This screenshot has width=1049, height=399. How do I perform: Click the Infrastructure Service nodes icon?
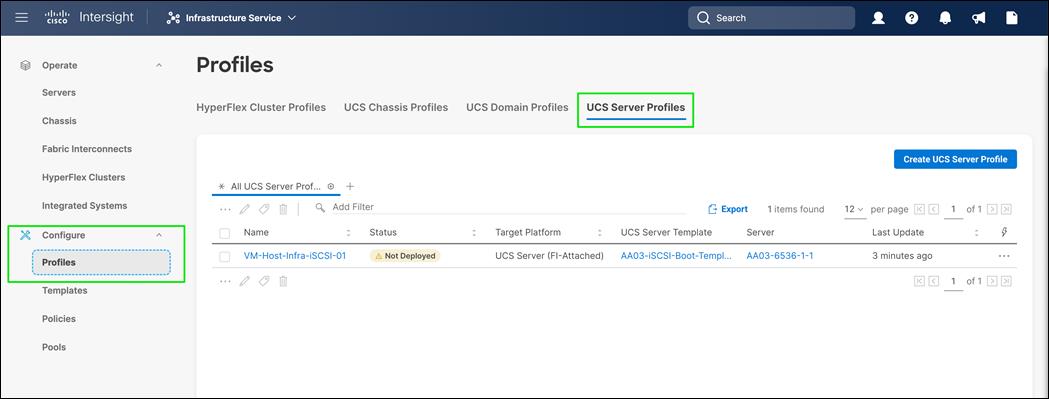click(x=173, y=18)
